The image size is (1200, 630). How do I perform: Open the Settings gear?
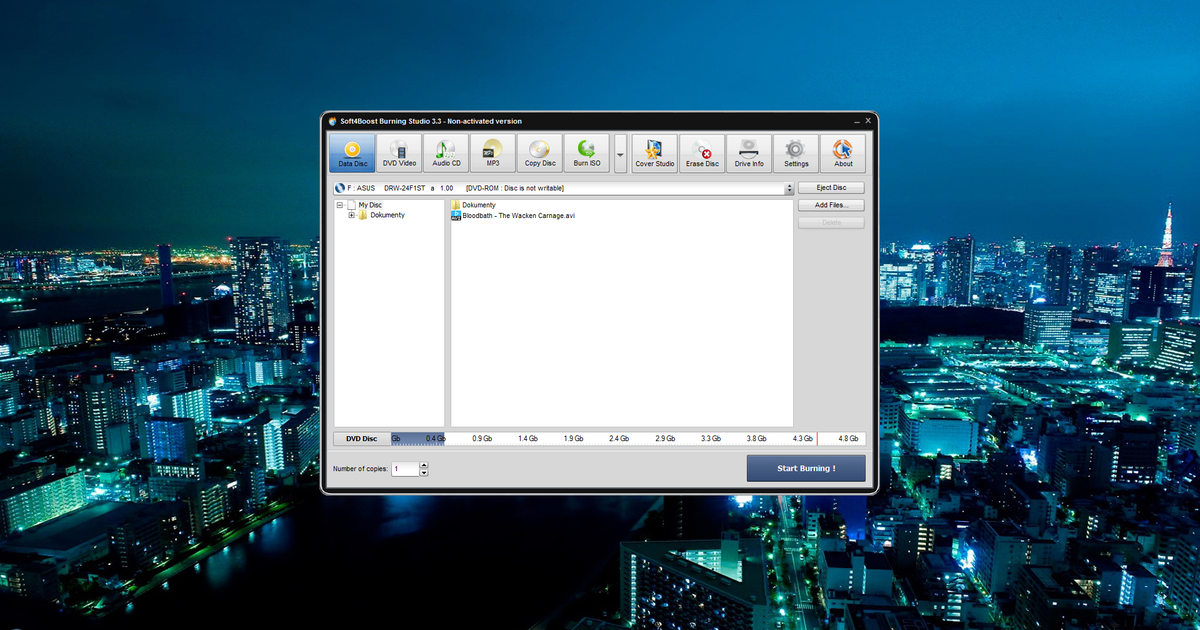coord(796,154)
